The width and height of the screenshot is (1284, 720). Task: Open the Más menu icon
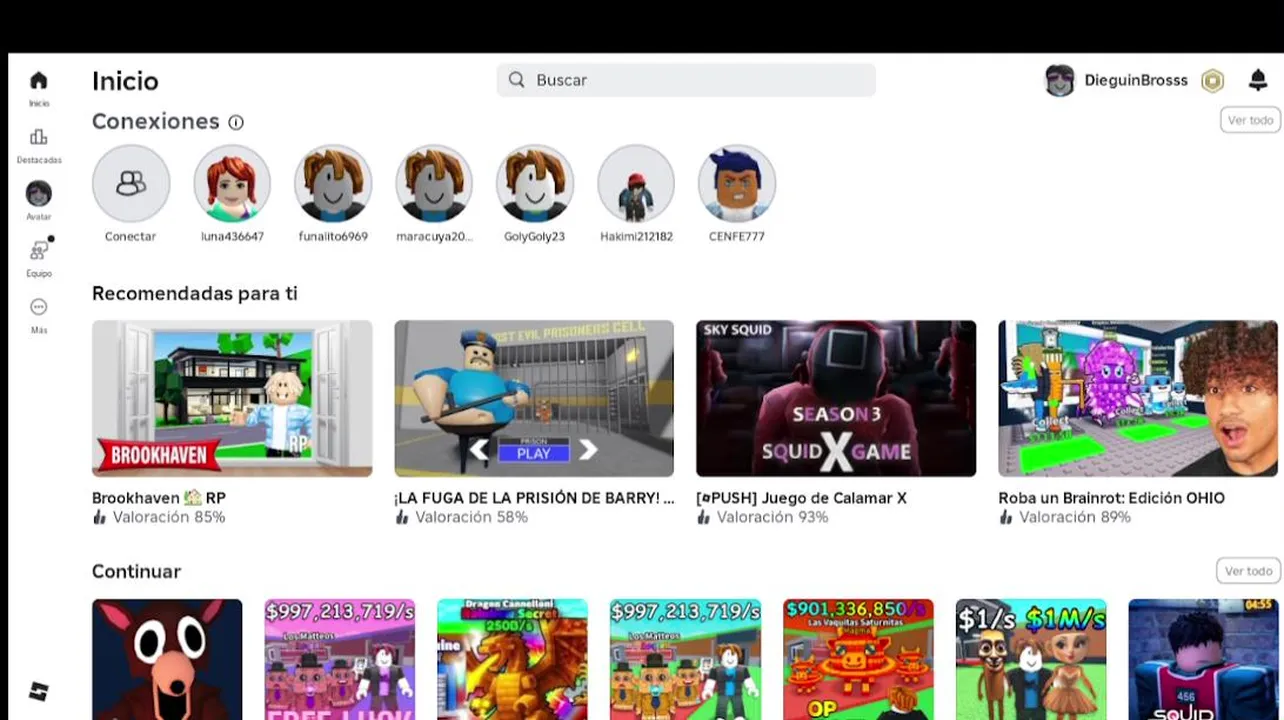[x=38, y=307]
